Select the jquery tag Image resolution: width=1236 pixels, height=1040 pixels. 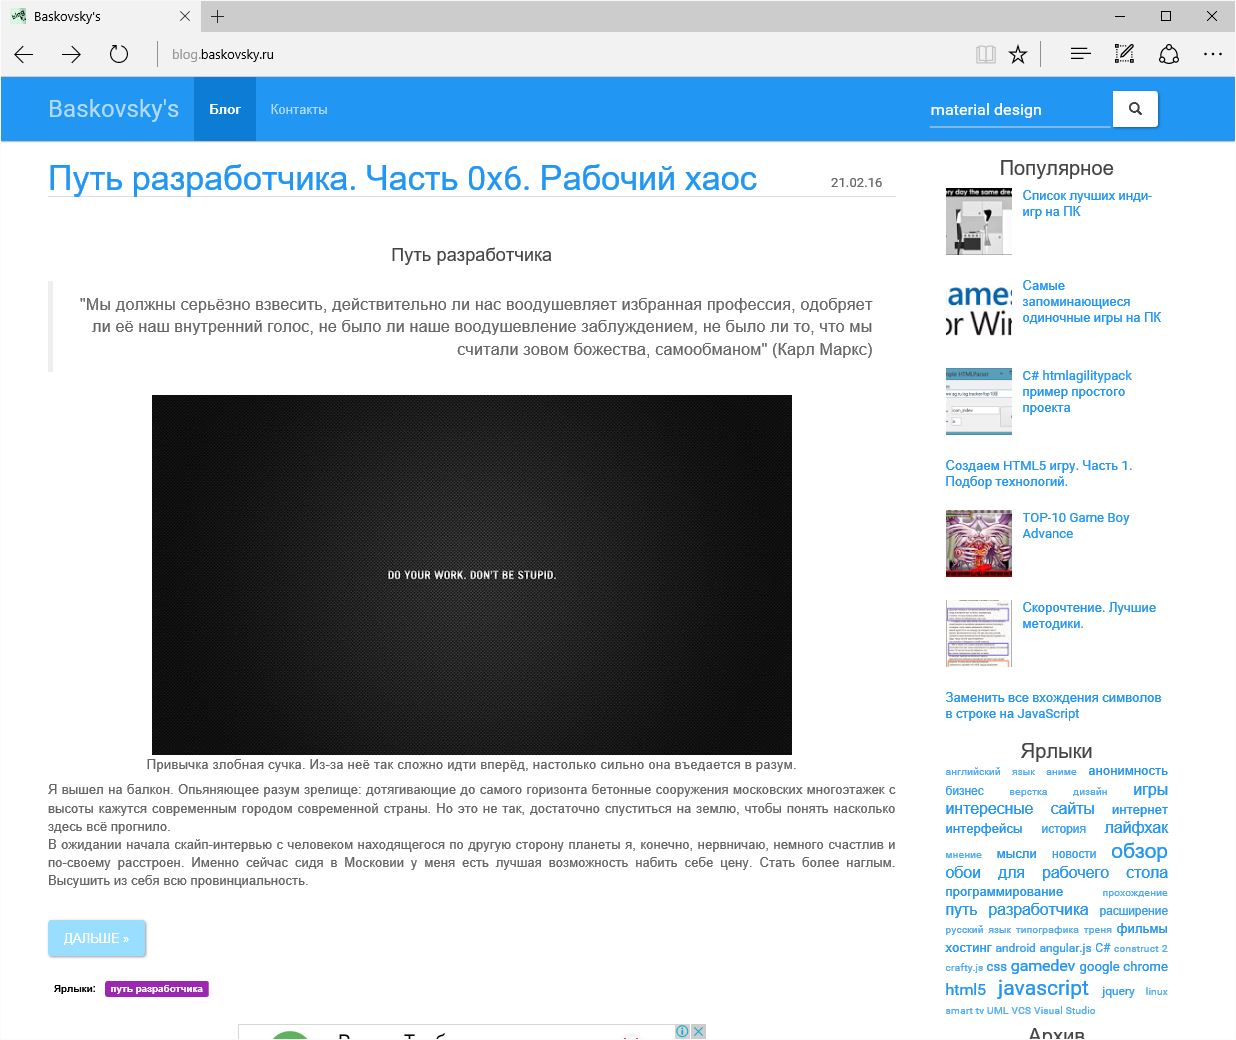pyautogui.click(x=1118, y=991)
